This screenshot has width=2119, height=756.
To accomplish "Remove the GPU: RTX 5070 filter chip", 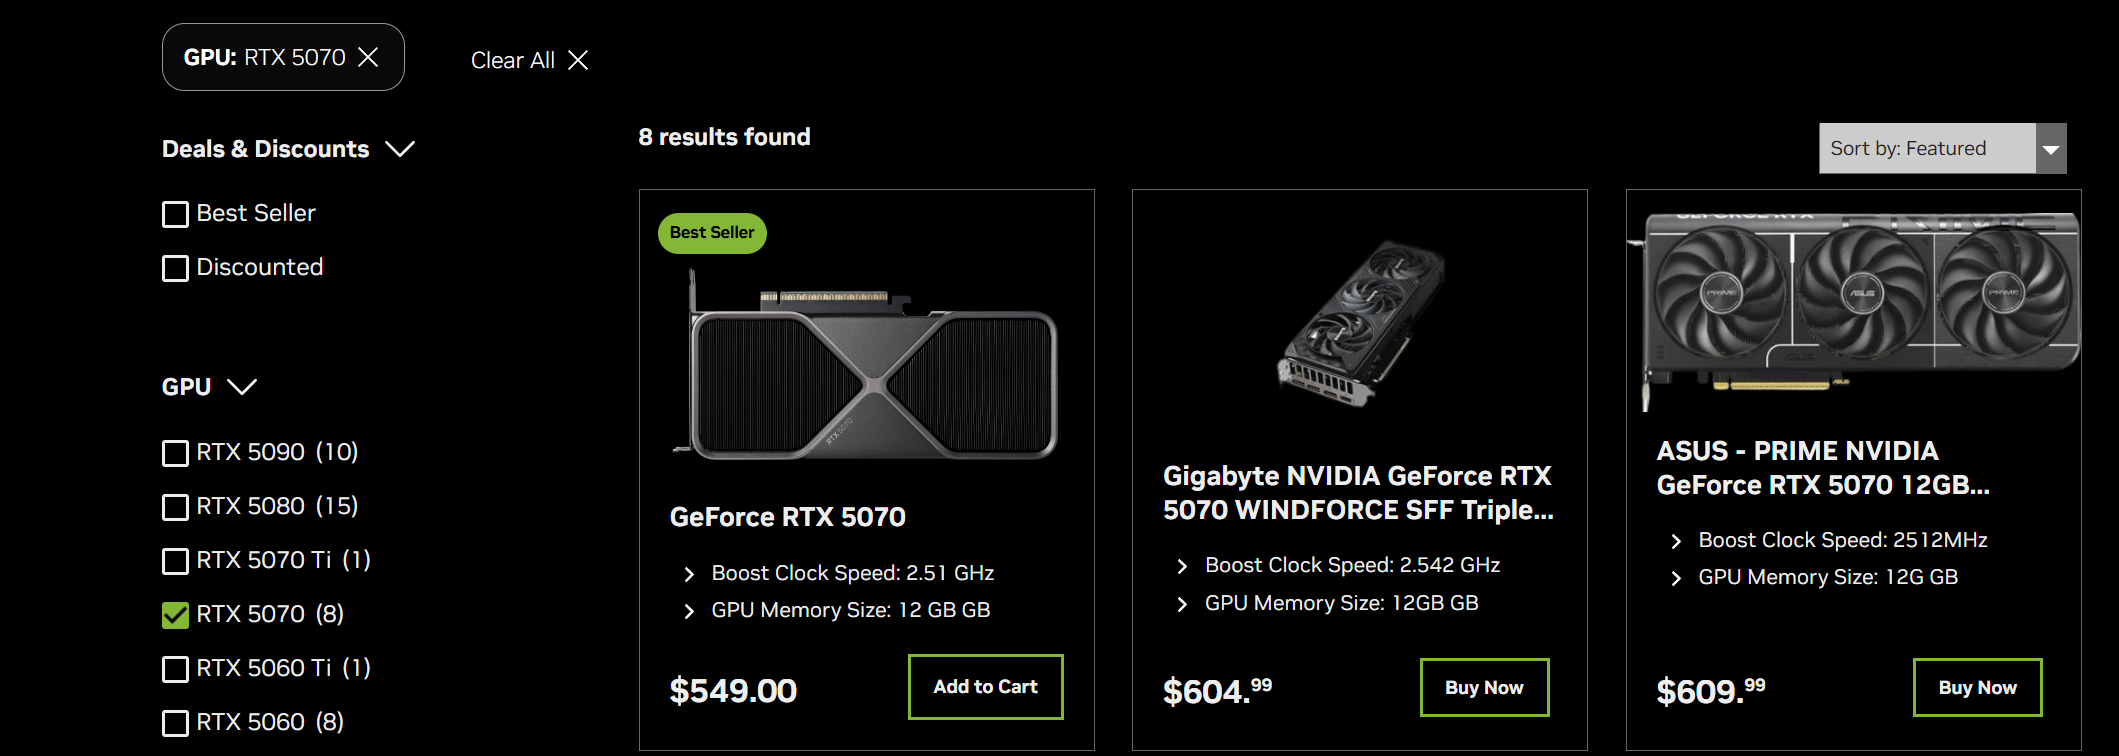I will (x=368, y=57).
